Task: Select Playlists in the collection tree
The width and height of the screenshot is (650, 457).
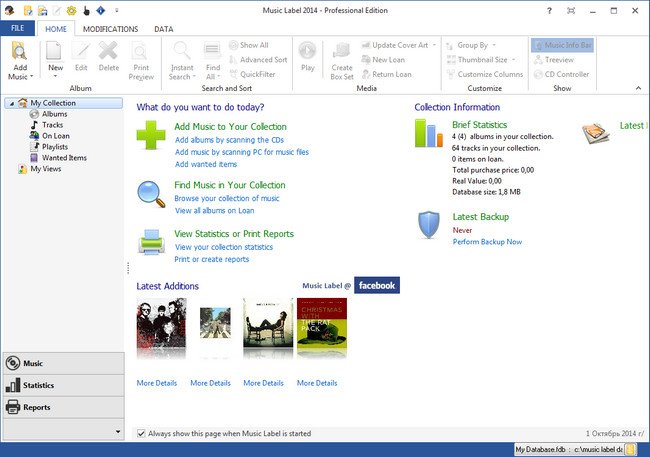Action: [x=55, y=147]
